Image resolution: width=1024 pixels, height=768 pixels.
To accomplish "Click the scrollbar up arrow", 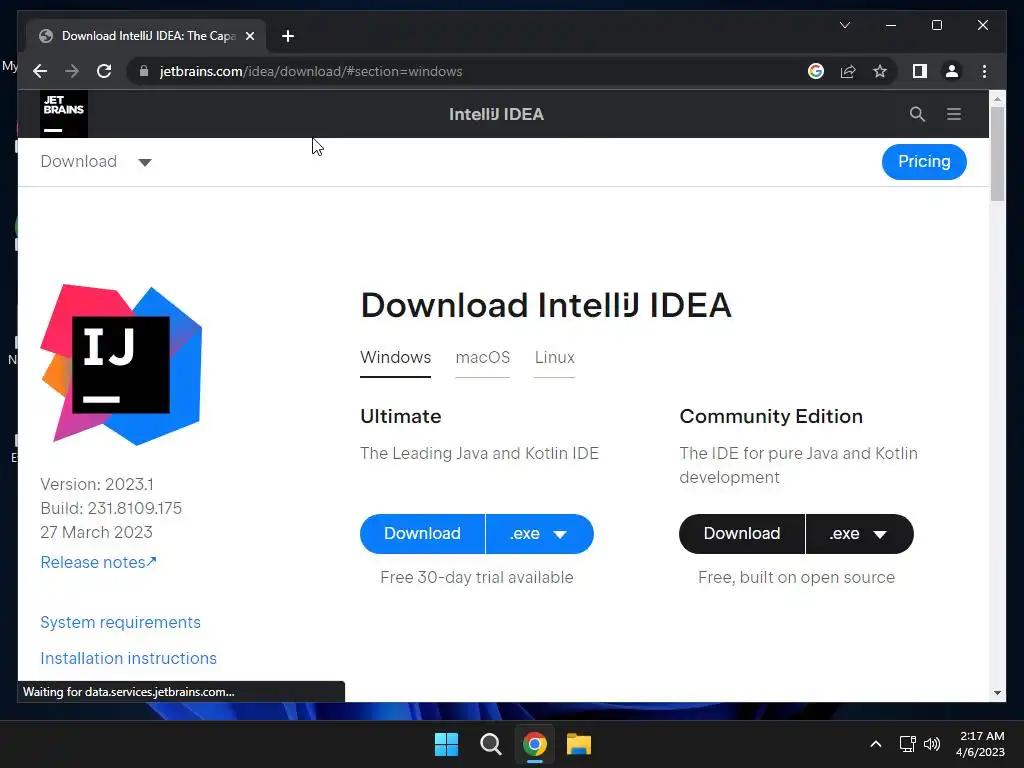I will click(997, 99).
